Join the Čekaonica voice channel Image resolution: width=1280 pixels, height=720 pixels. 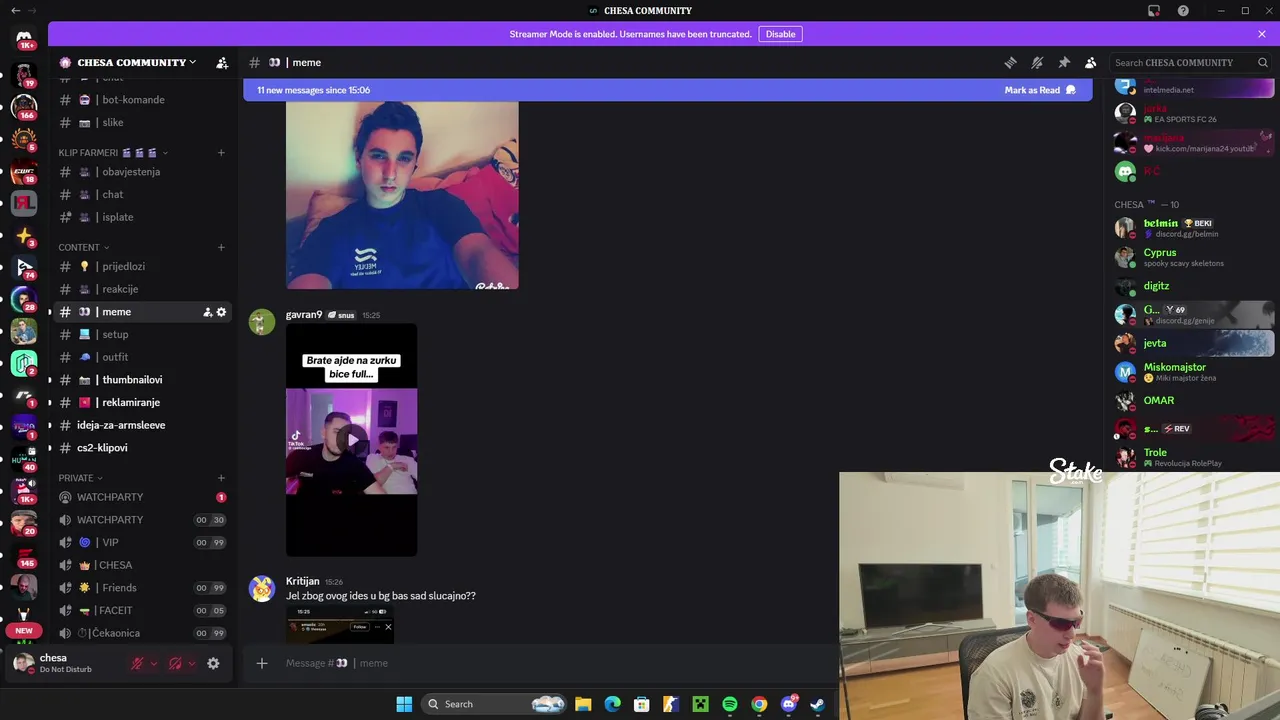[140, 633]
